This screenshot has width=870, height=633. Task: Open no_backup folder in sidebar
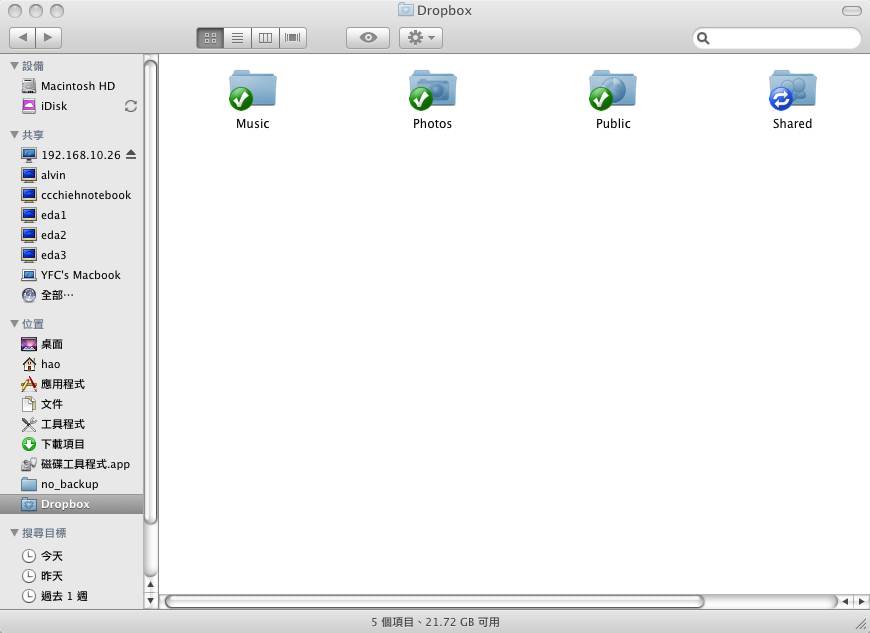72,484
